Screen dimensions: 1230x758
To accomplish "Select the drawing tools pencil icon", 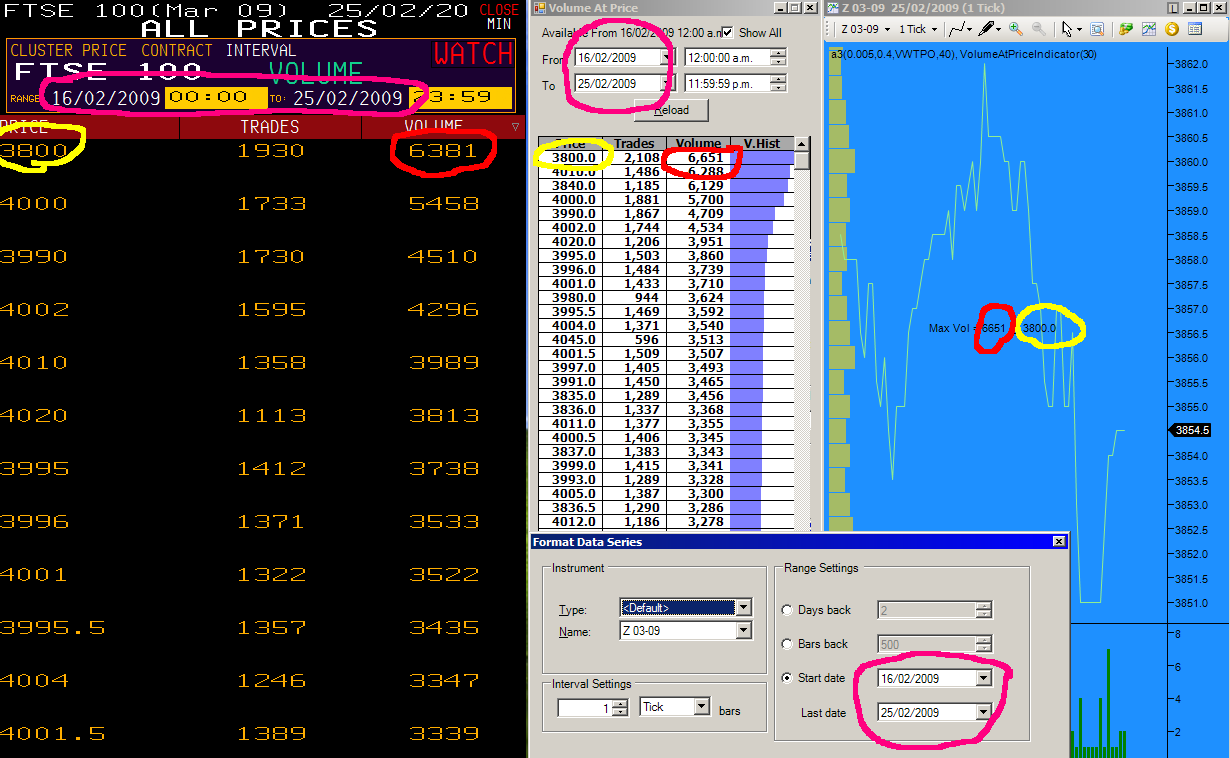I will [x=989, y=29].
